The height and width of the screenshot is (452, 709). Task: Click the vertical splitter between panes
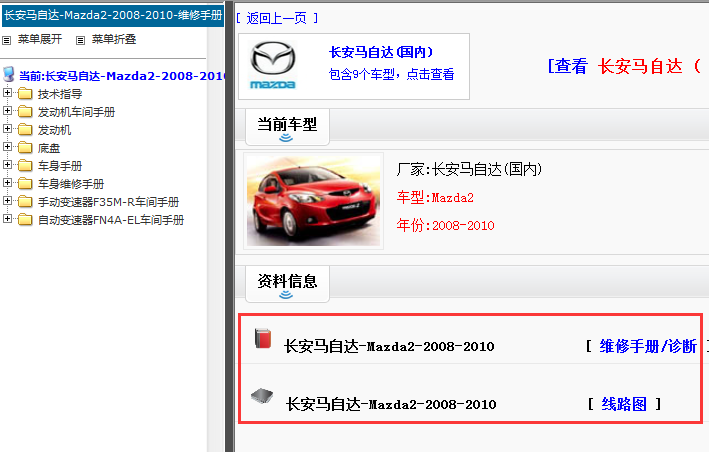229,226
